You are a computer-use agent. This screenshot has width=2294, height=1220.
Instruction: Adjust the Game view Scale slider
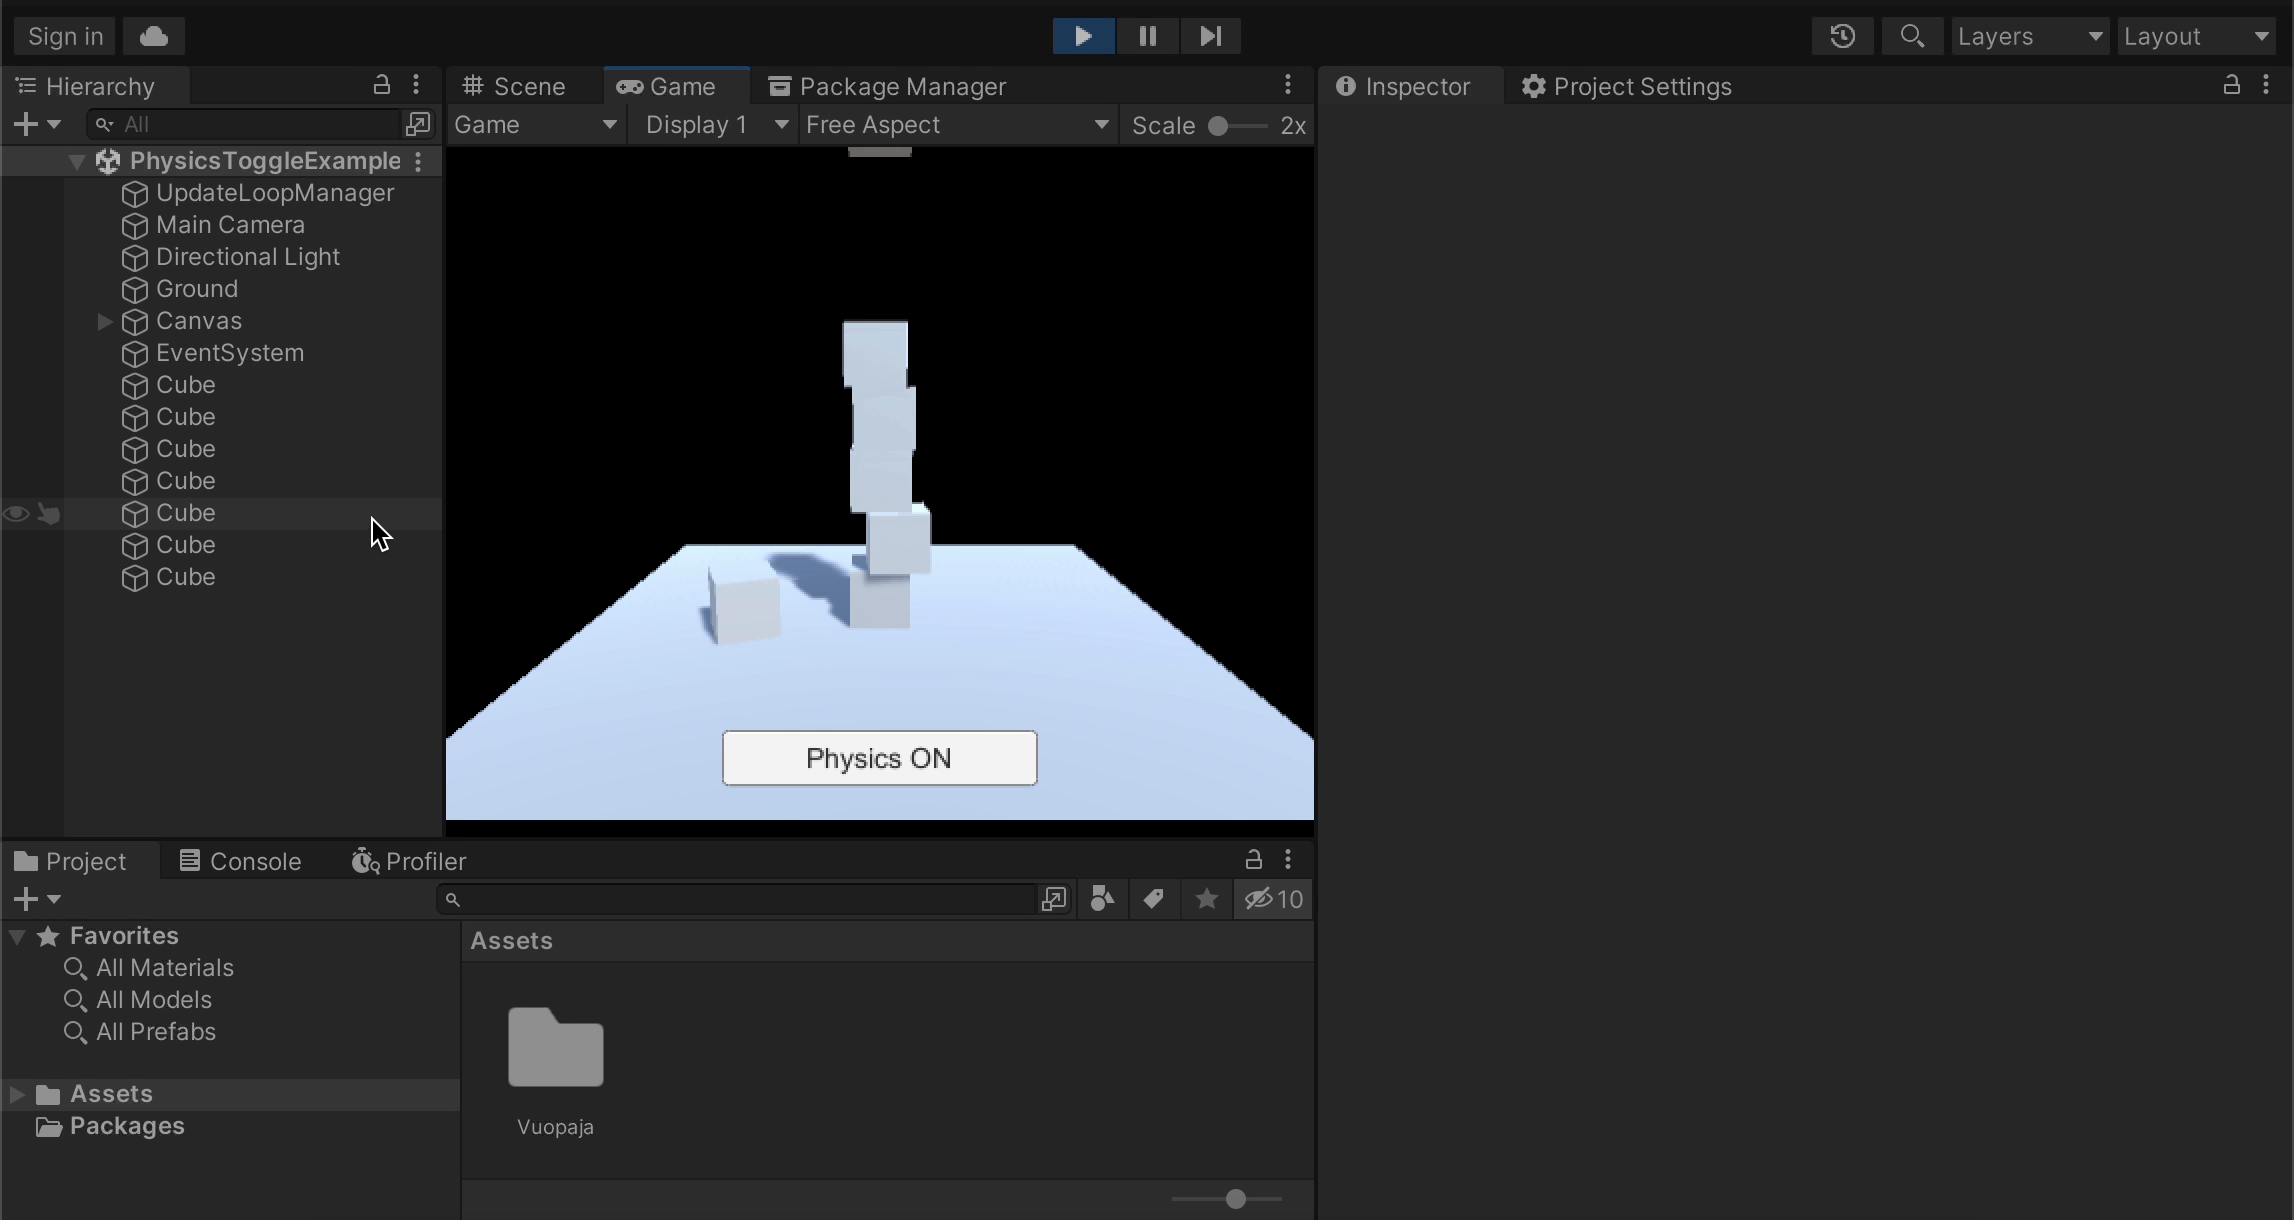click(1237, 126)
